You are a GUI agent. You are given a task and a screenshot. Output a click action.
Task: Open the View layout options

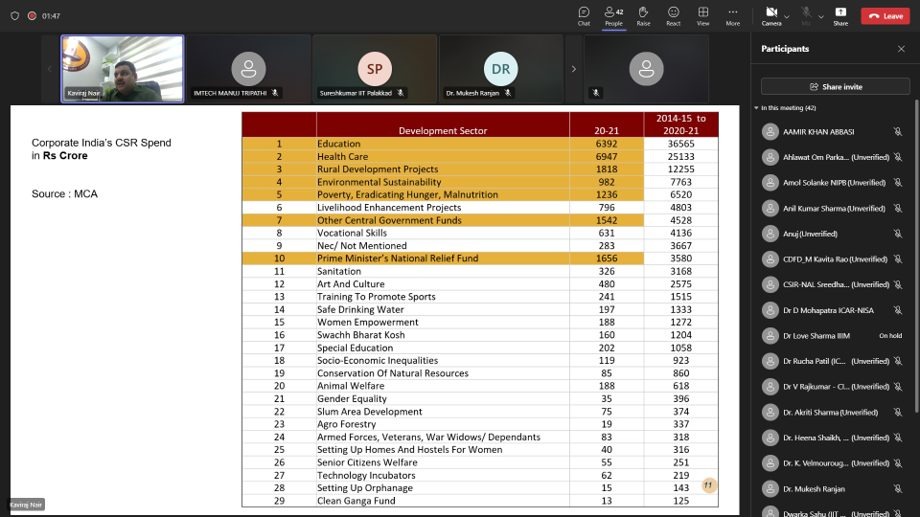point(703,16)
